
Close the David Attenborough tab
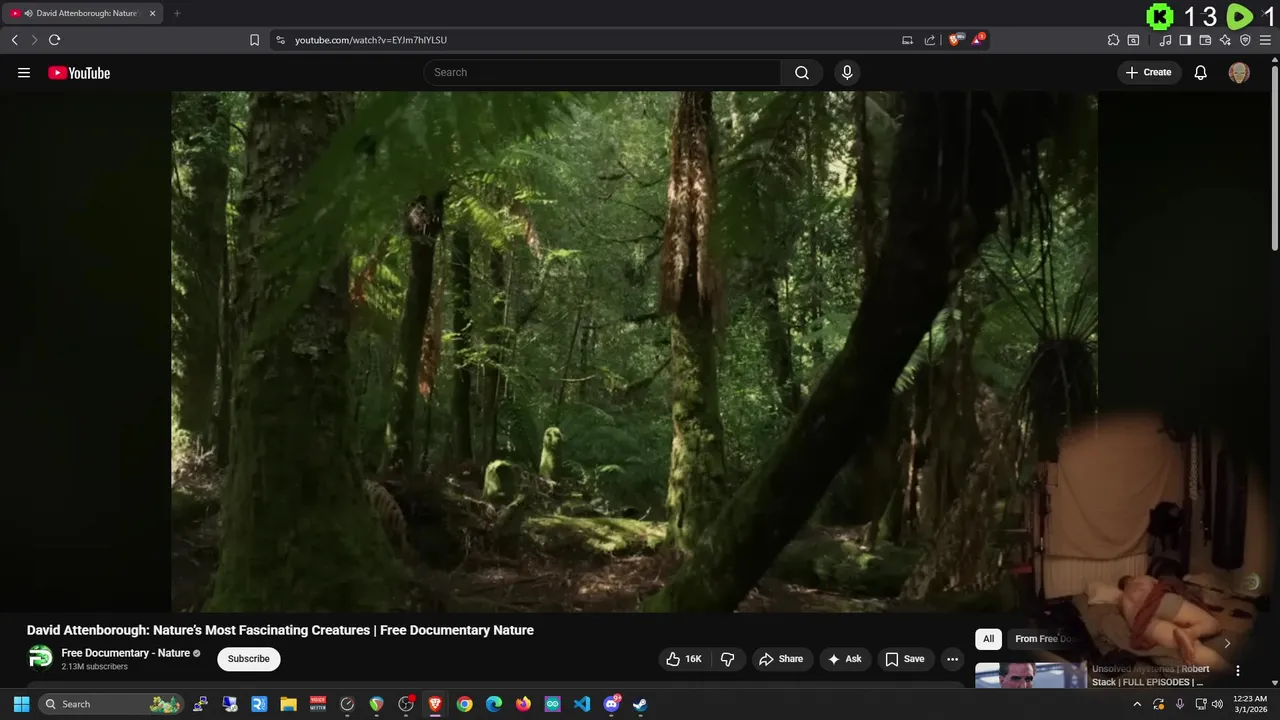[152, 13]
